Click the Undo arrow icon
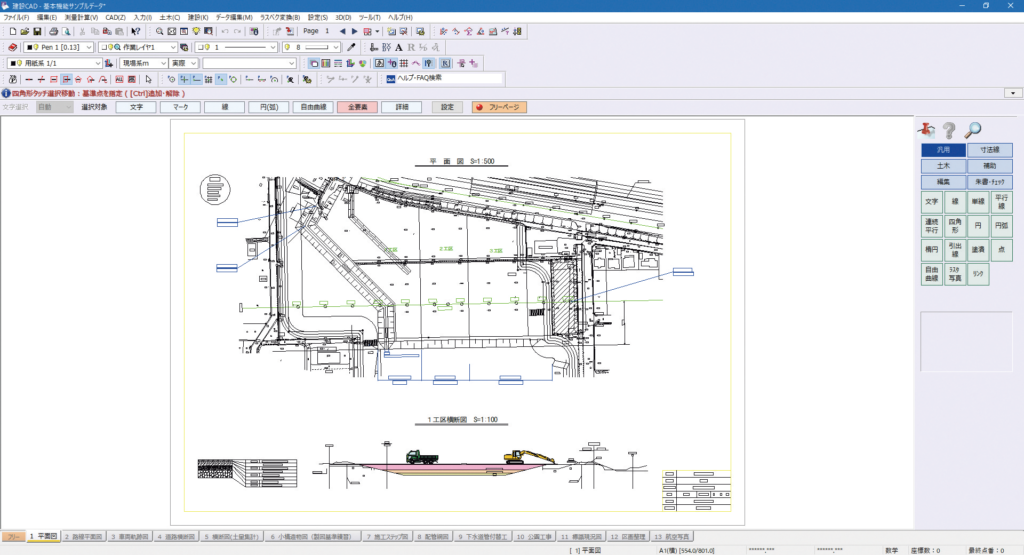This screenshot has height=555, width=1024. [x=225, y=31]
